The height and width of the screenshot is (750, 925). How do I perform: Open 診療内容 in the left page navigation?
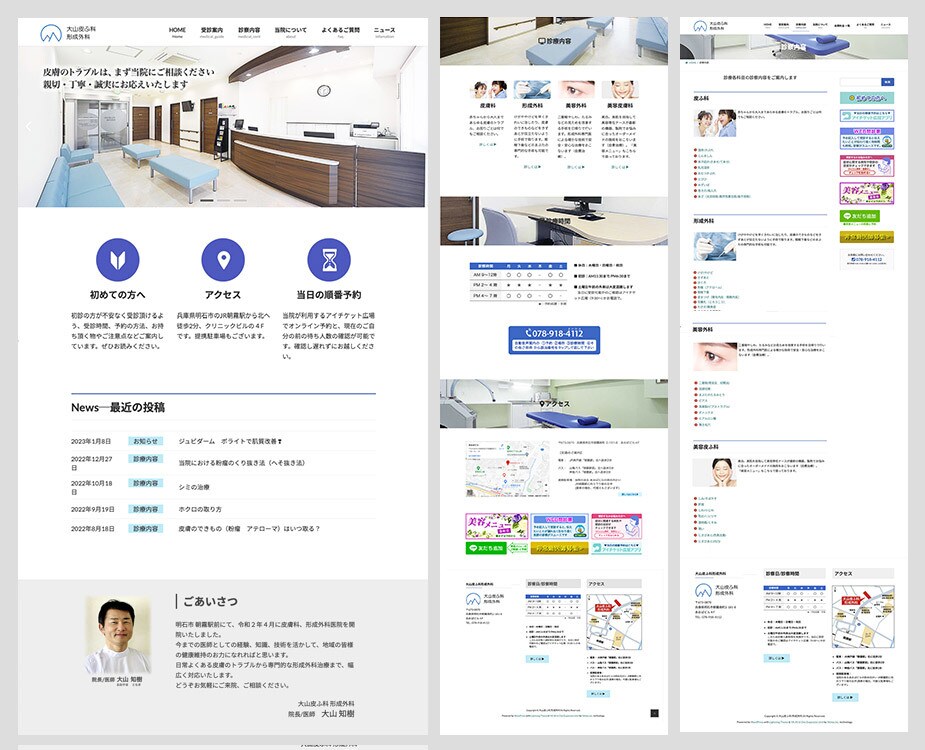pos(249,32)
